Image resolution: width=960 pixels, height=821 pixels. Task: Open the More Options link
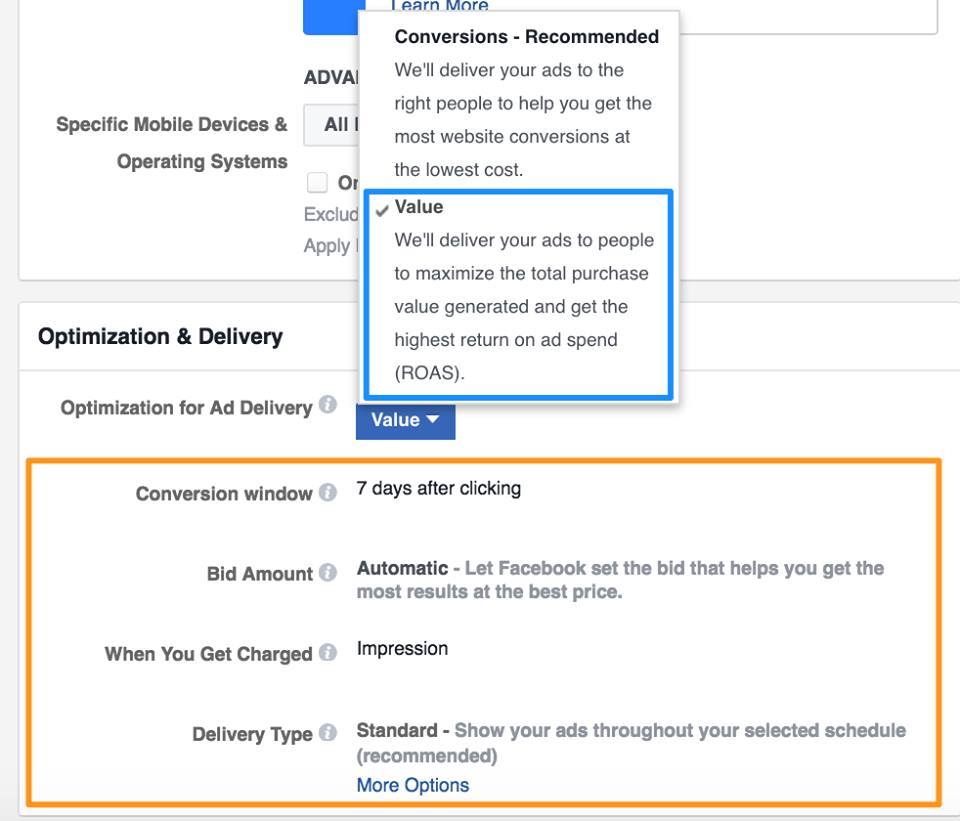412,785
